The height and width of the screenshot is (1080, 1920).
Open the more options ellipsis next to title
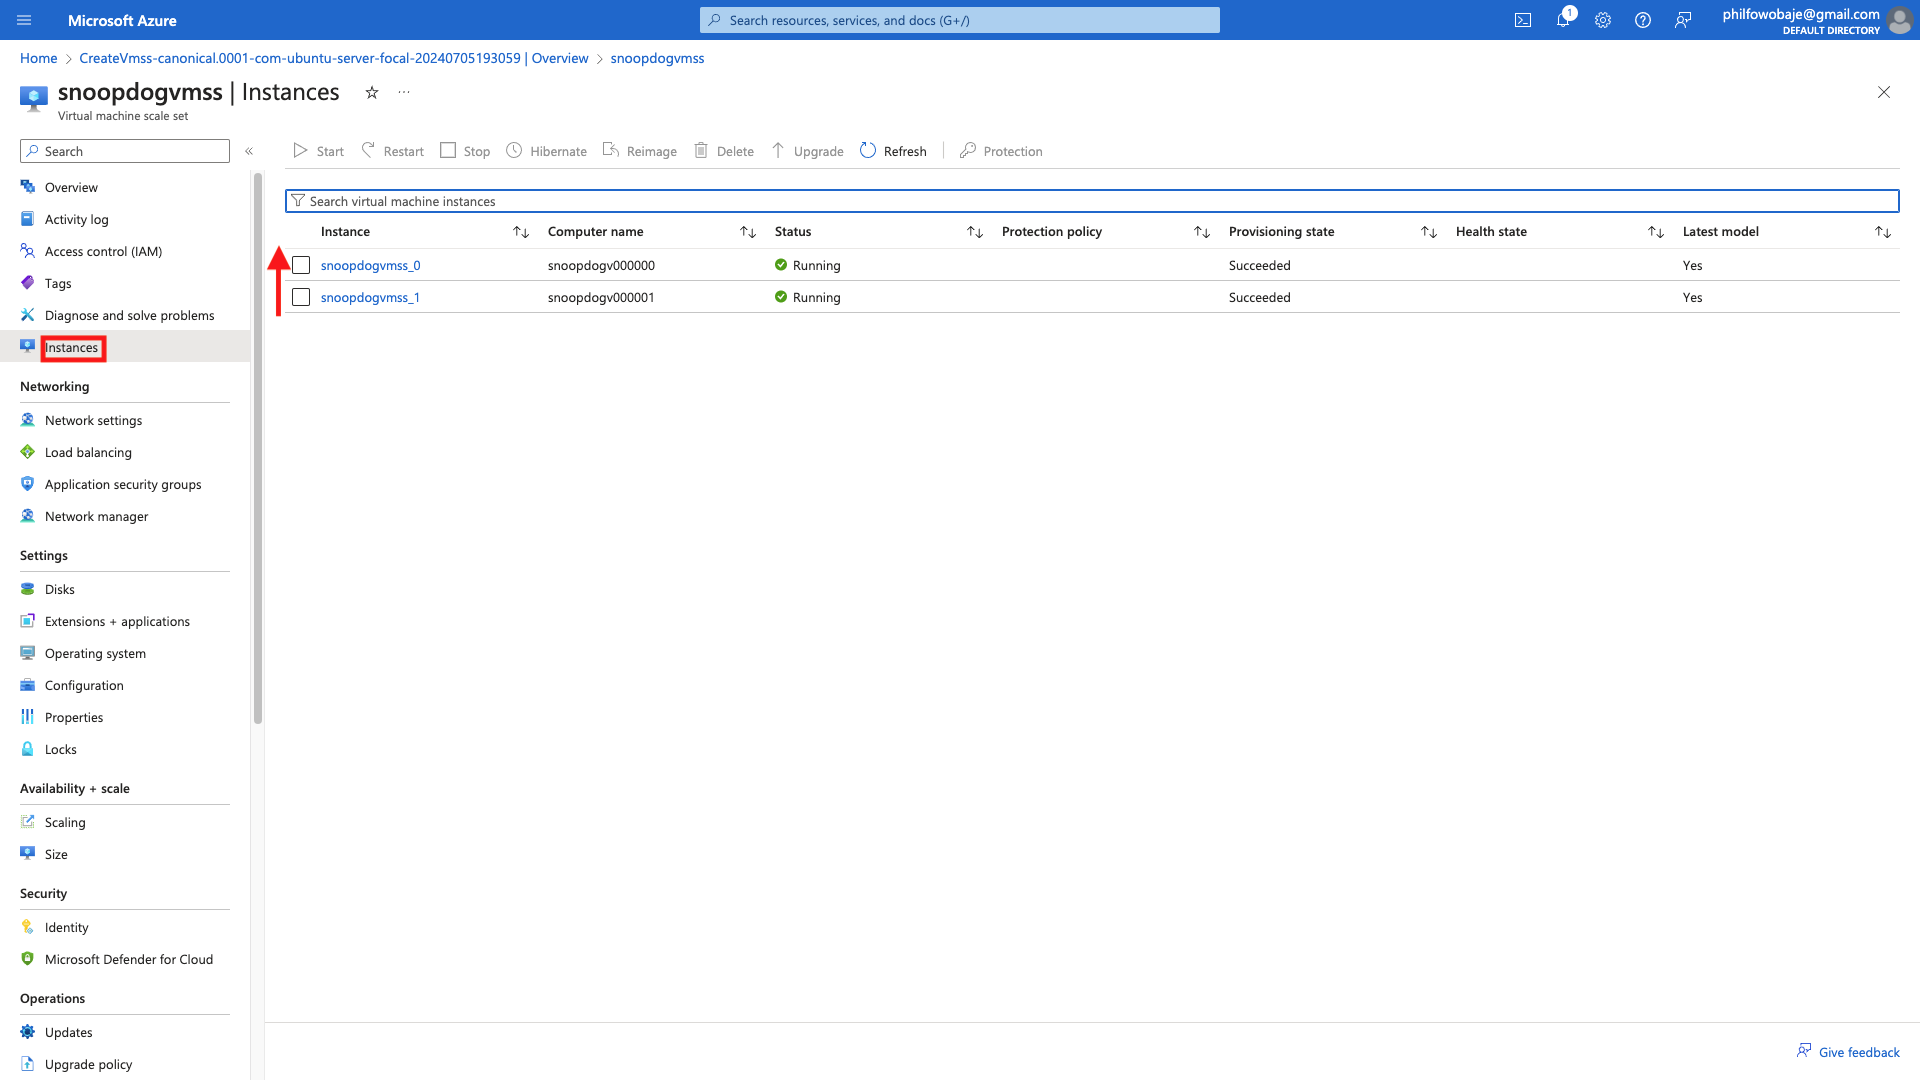404,92
